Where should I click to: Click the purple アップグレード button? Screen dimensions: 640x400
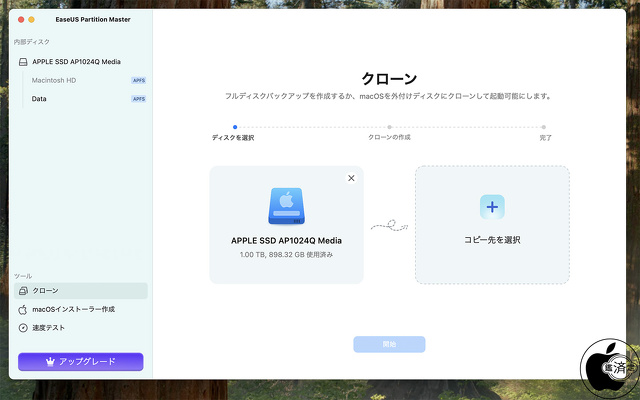pyautogui.click(x=81, y=362)
